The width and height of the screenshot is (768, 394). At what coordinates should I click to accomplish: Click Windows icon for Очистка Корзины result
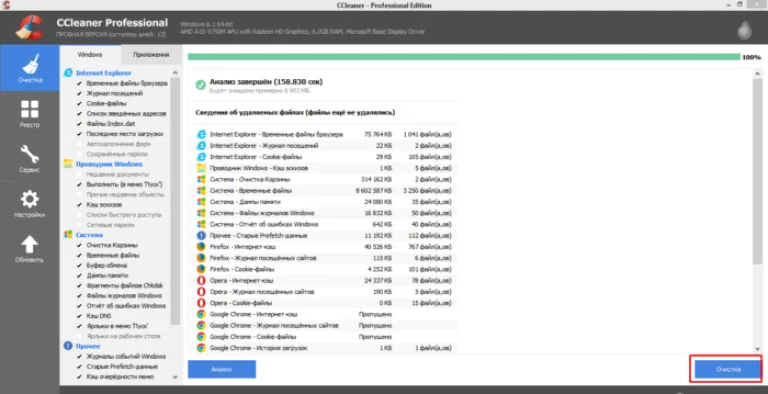coord(201,179)
